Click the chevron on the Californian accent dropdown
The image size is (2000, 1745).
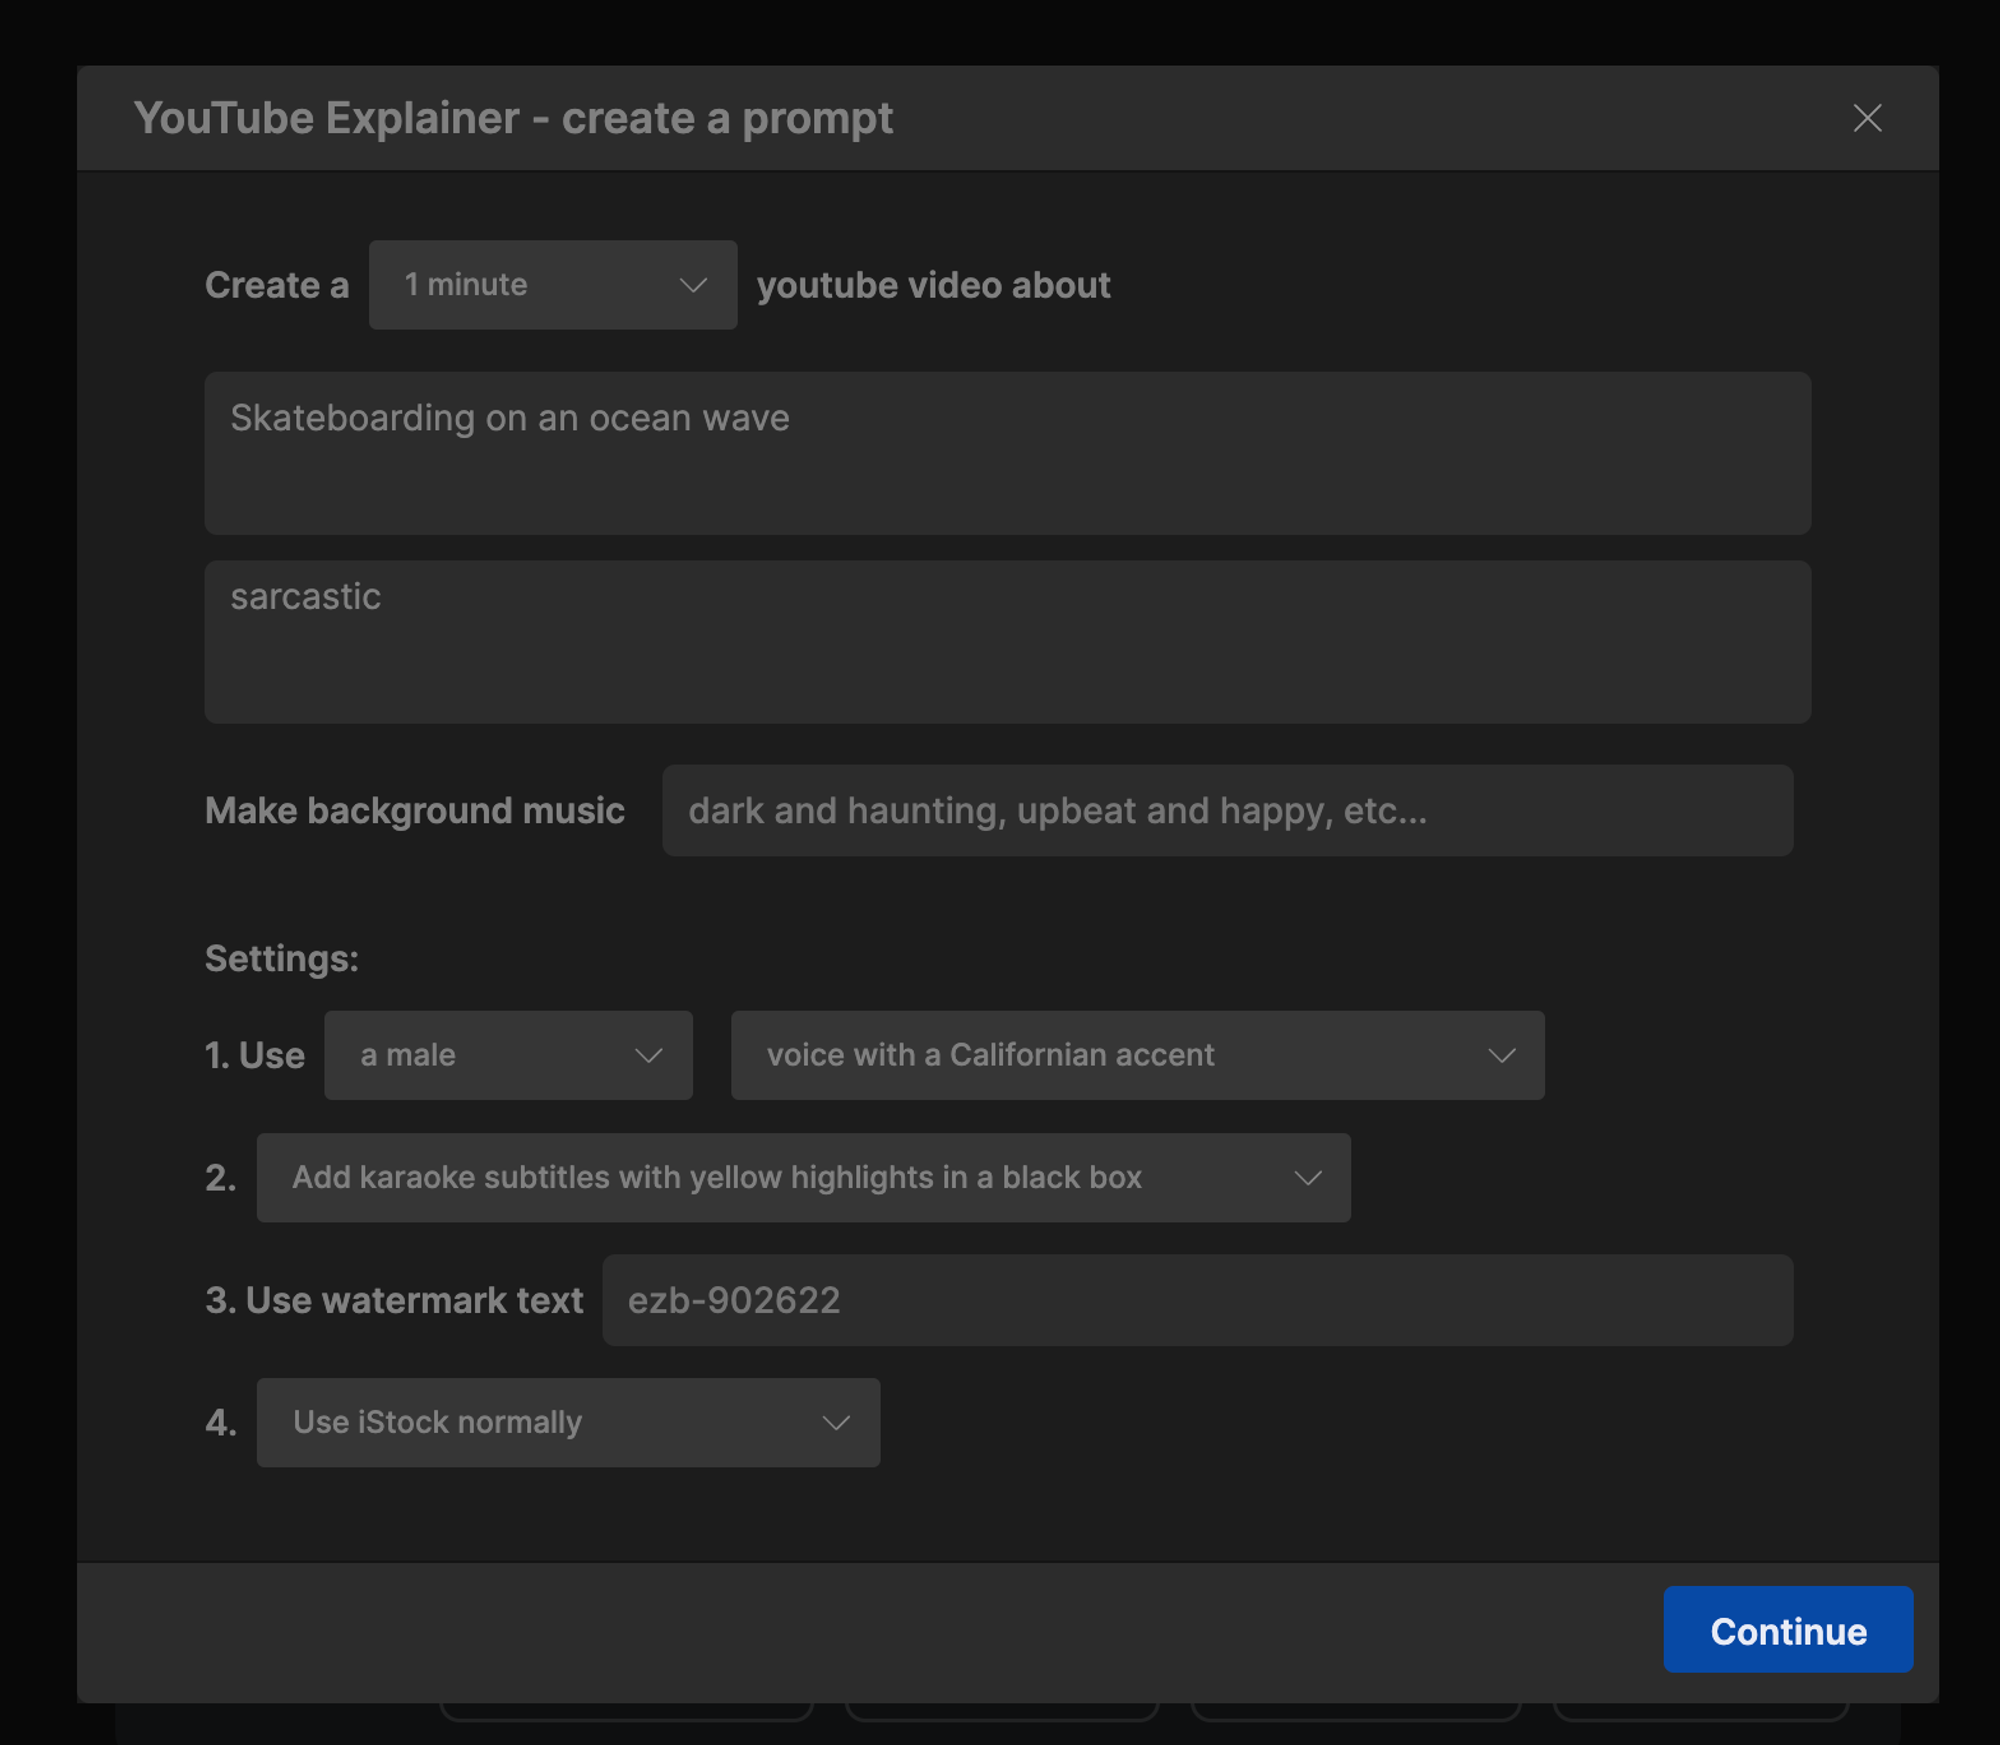click(1501, 1055)
